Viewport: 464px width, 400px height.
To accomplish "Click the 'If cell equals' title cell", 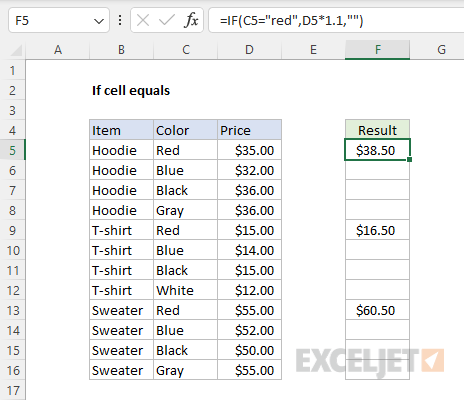I will click(x=131, y=90).
